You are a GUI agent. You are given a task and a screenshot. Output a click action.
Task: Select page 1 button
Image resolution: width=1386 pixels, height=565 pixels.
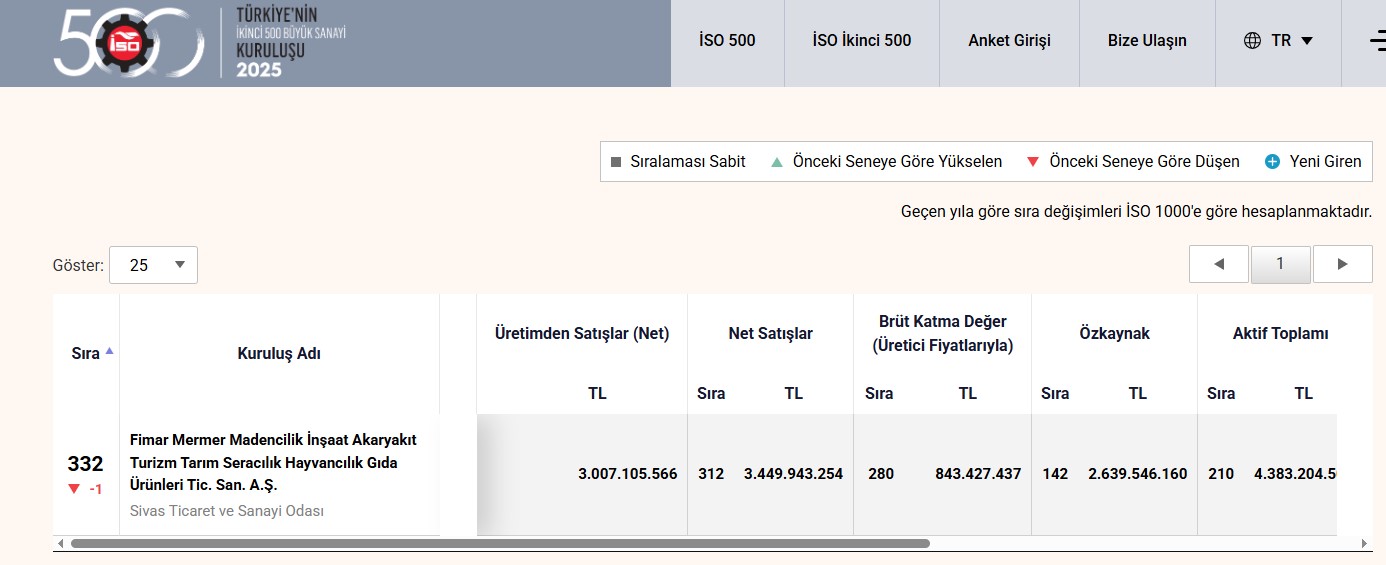[x=1280, y=264]
